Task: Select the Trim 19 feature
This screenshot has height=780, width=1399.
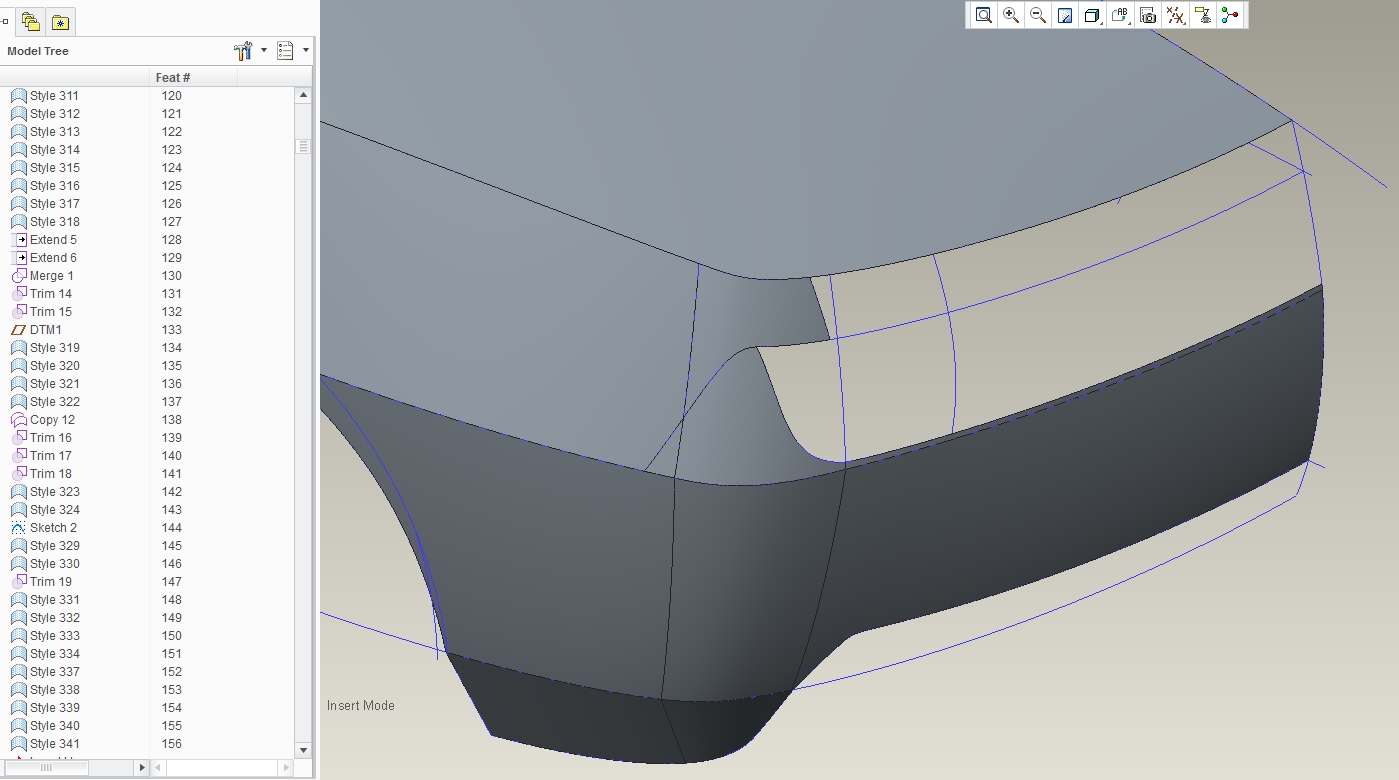Action: 50,582
